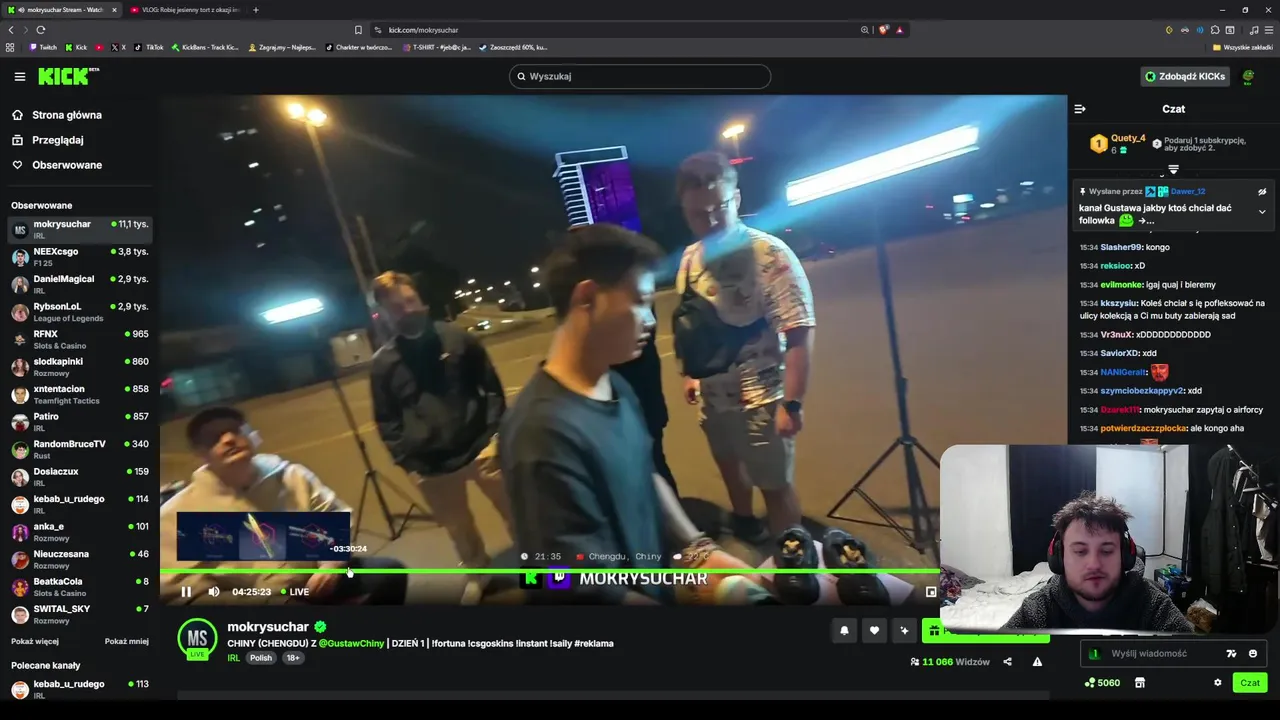Click Zdobądź KICKs button
This screenshot has width=1280, height=720.
tap(1185, 76)
